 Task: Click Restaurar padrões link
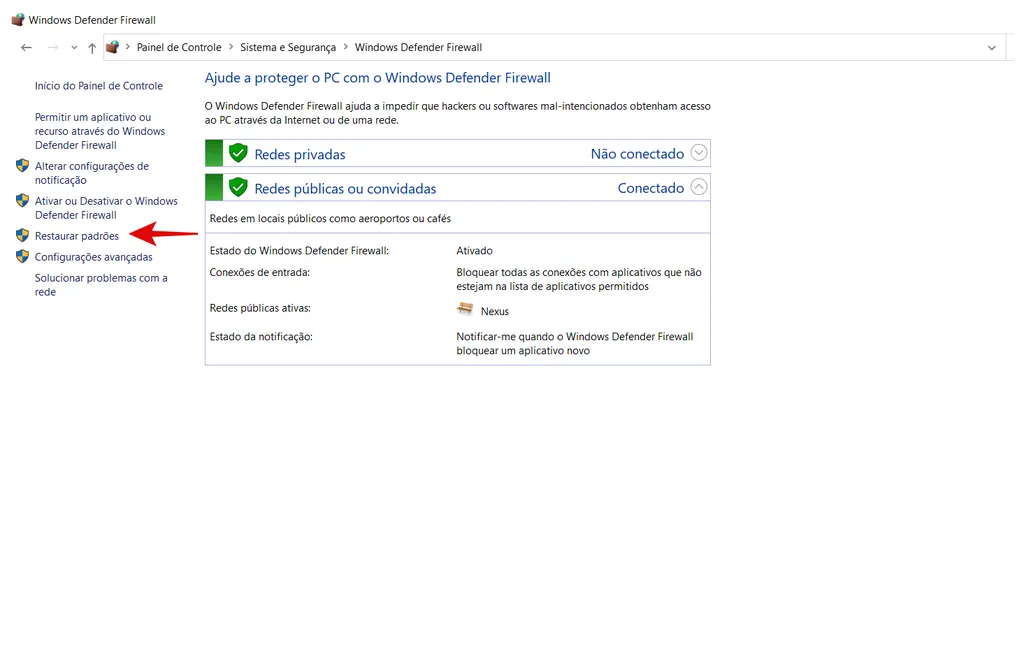(x=77, y=236)
